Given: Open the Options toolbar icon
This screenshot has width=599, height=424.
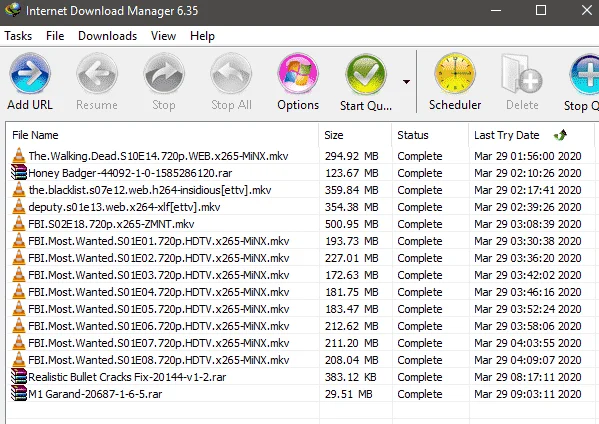Looking at the screenshot, I should point(298,74).
